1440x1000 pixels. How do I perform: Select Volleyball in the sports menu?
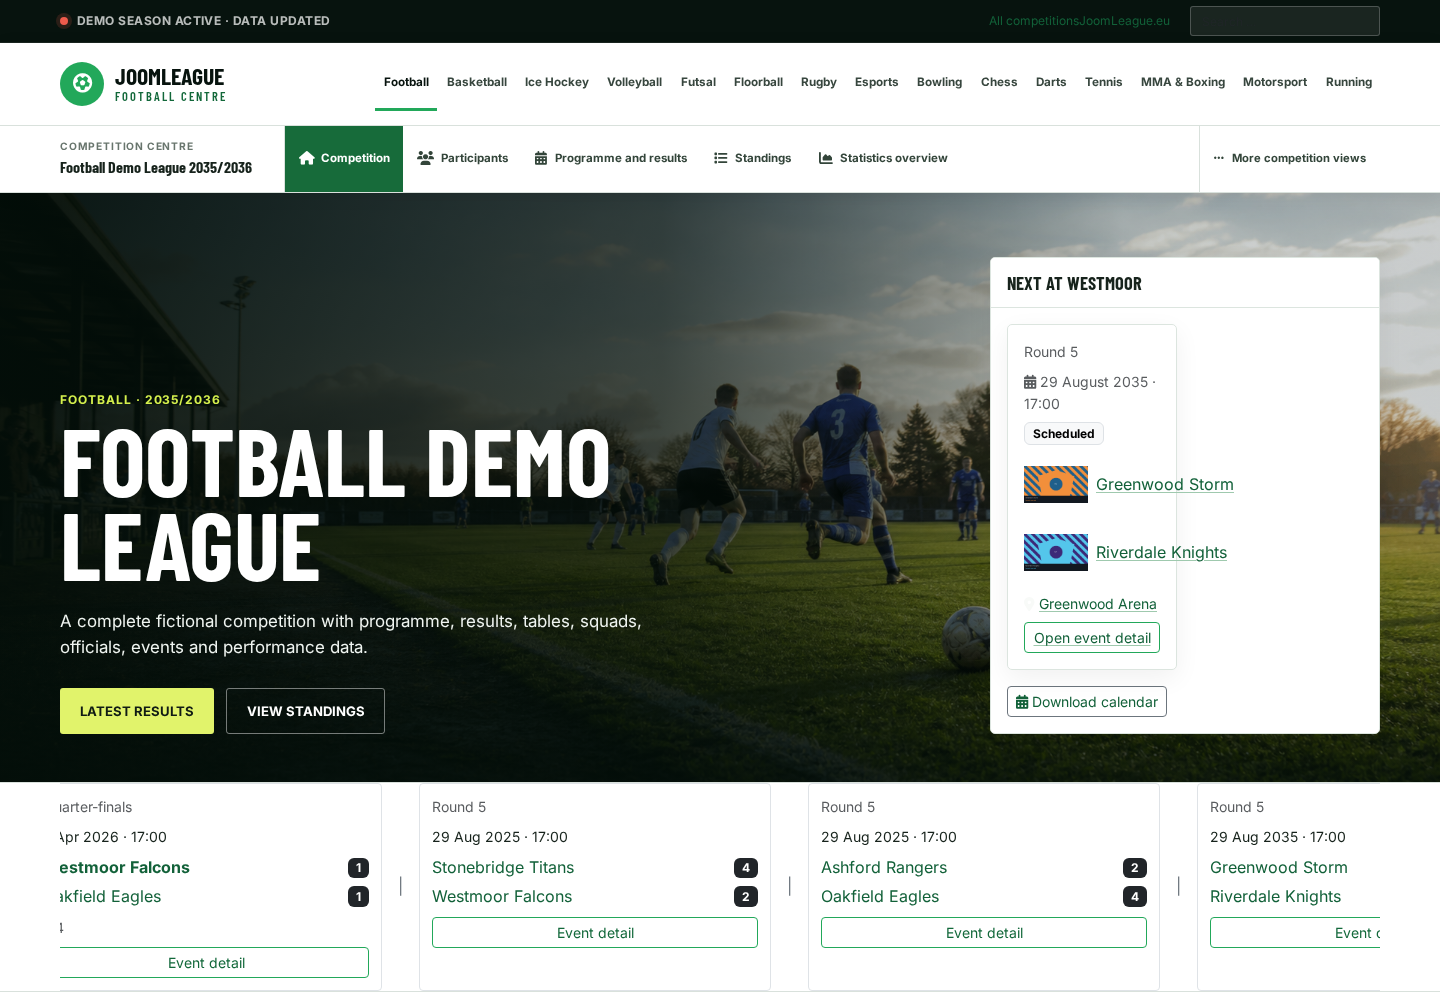[634, 82]
